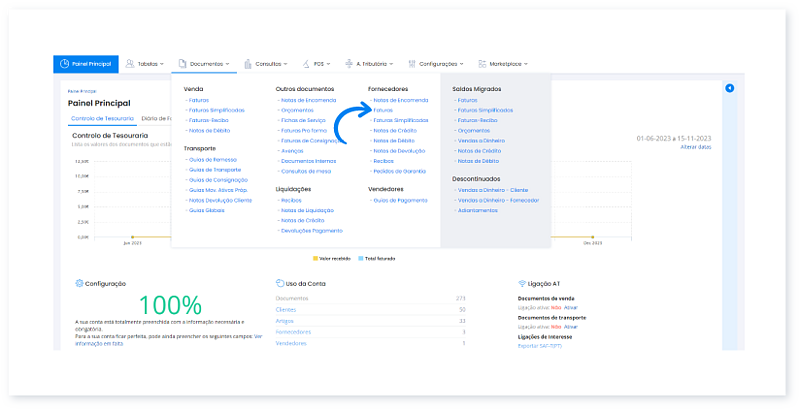Click the Uso da Conta icon
Image resolution: width=800 pixels, height=409 pixels.
(279, 283)
